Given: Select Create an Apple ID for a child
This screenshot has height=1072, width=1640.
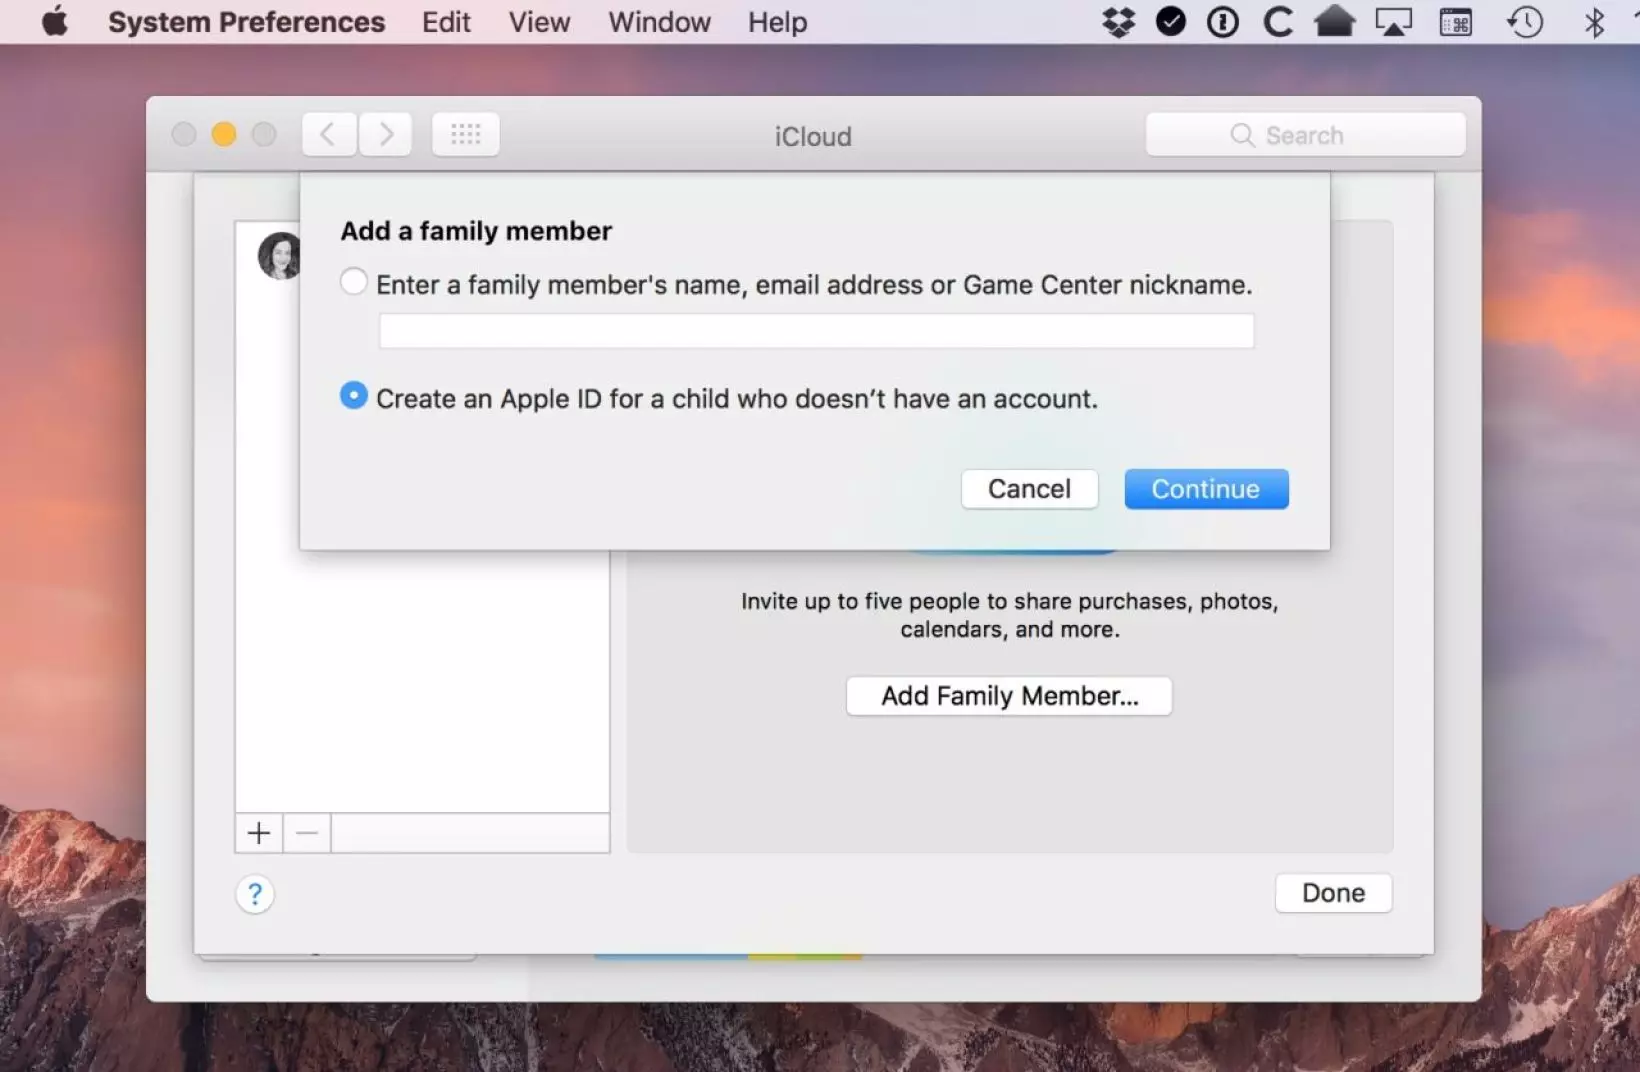Looking at the screenshot, I should 353,396.
